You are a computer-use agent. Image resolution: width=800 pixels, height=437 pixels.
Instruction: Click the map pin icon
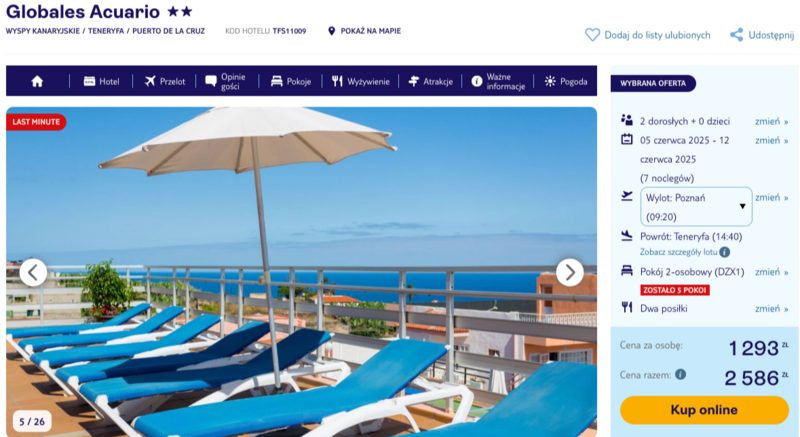point(332,31)
